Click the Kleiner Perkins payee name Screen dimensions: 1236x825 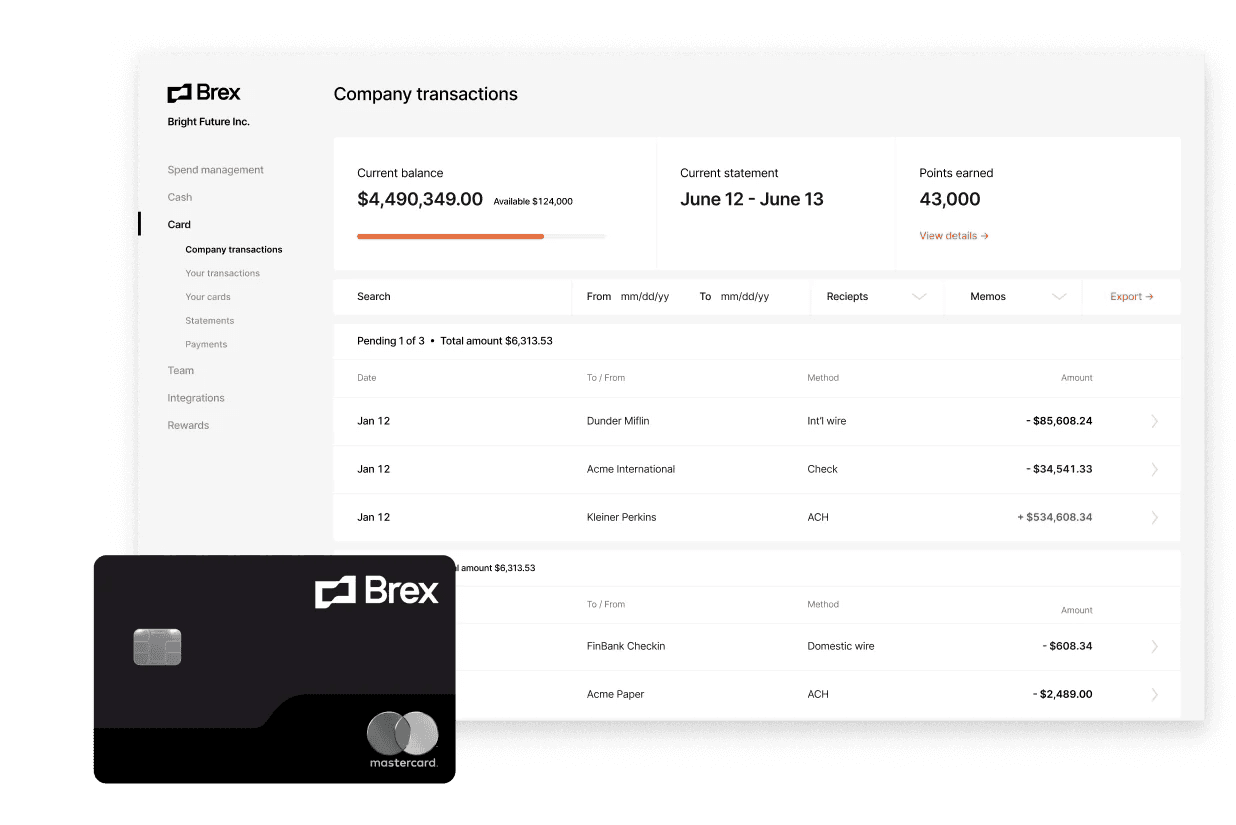(621, 517)
